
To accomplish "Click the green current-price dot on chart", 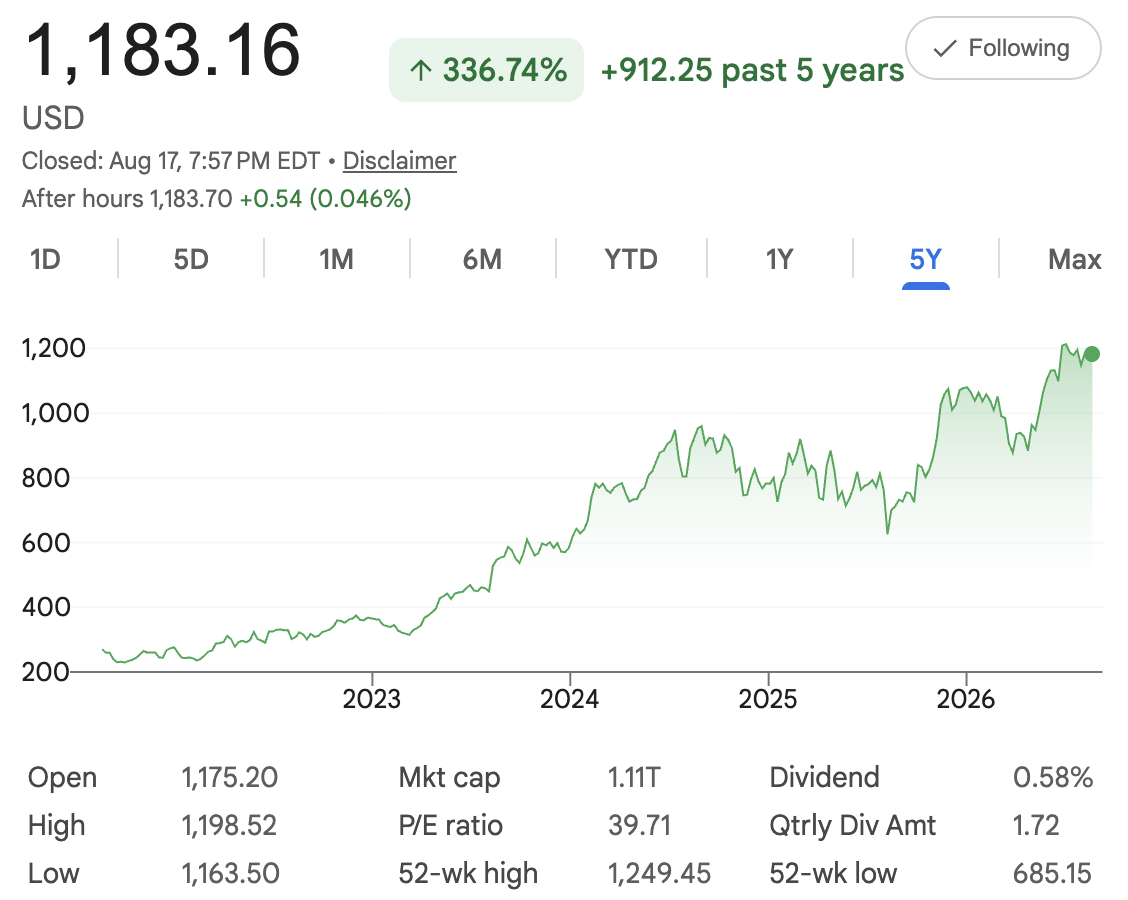I will tap(1091, 354).
